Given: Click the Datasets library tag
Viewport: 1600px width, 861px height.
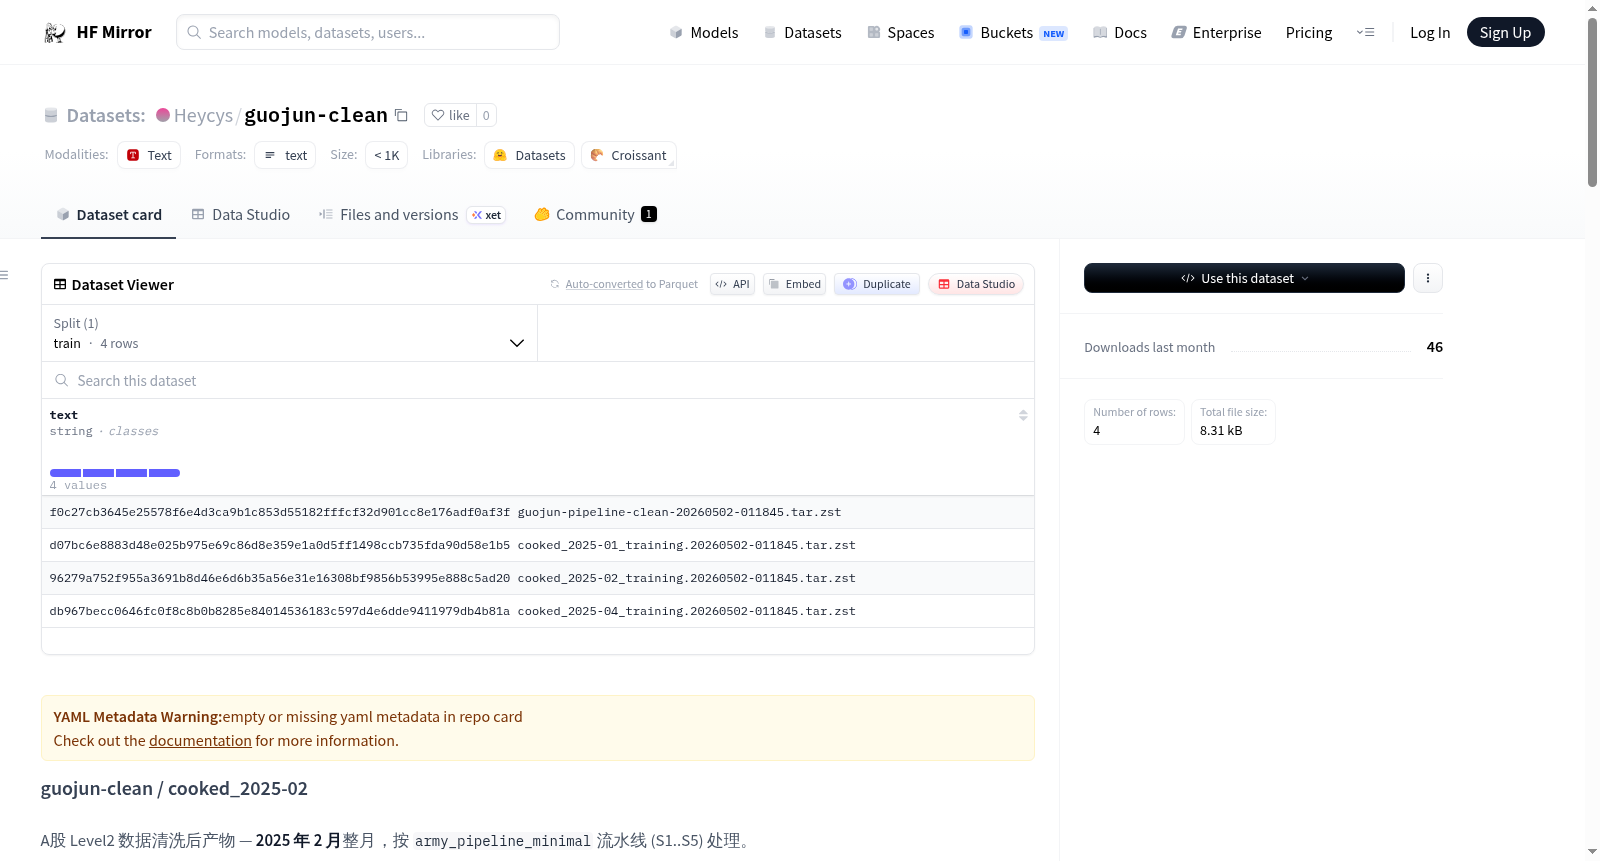Looking at the screenshot, I should point(529,155).
